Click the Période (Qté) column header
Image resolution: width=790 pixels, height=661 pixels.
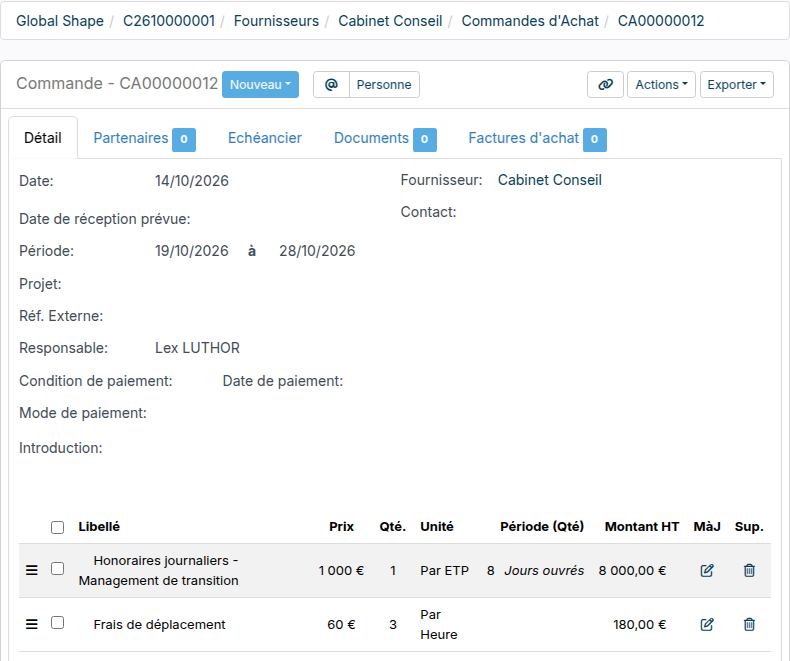tap(542, 527)
